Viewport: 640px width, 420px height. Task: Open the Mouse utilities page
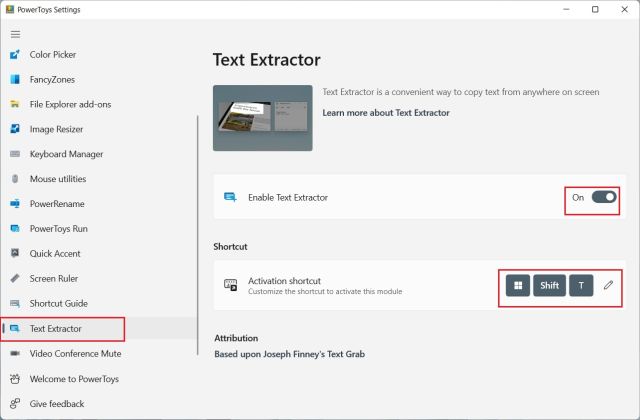click(x=99, y=179)
